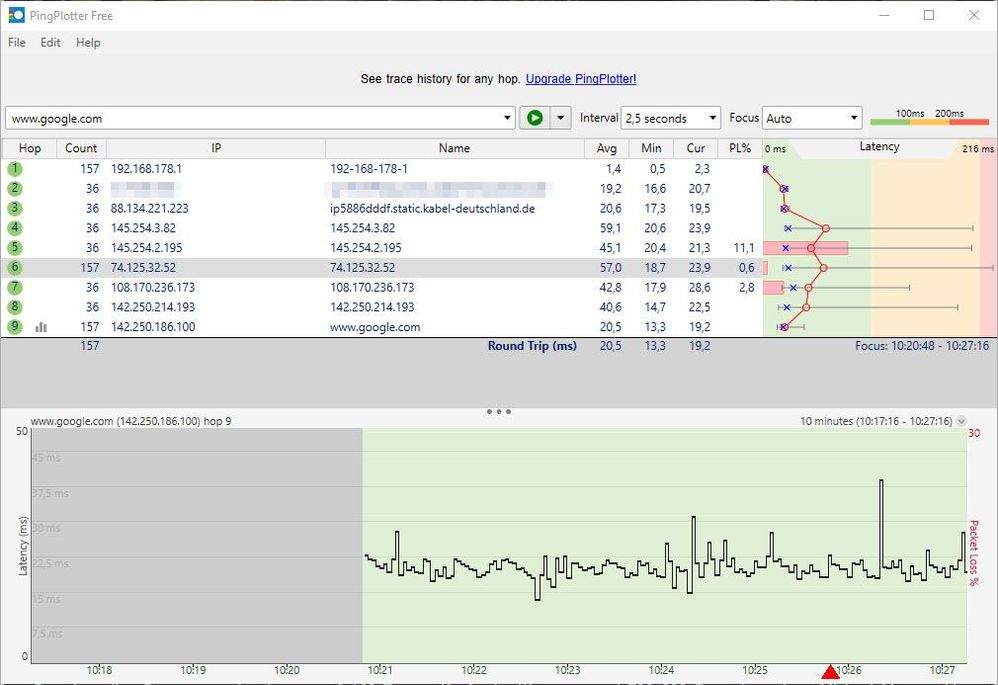The image size is (998, 685).
Task: Click the 100ms 200ms latency color scale
Action: coord(930,118)
